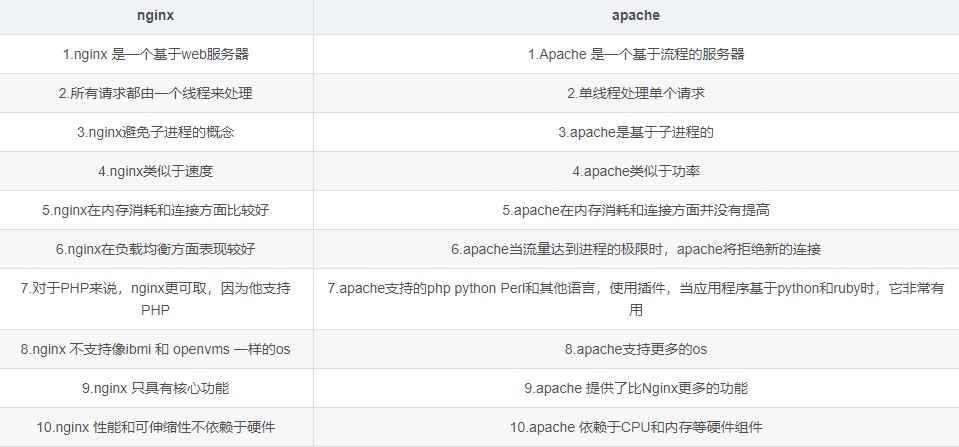This screenshot has height=447, width=959.
Task: Select cell '3.apache是基于子进程的'
Action: pos(636,132)
